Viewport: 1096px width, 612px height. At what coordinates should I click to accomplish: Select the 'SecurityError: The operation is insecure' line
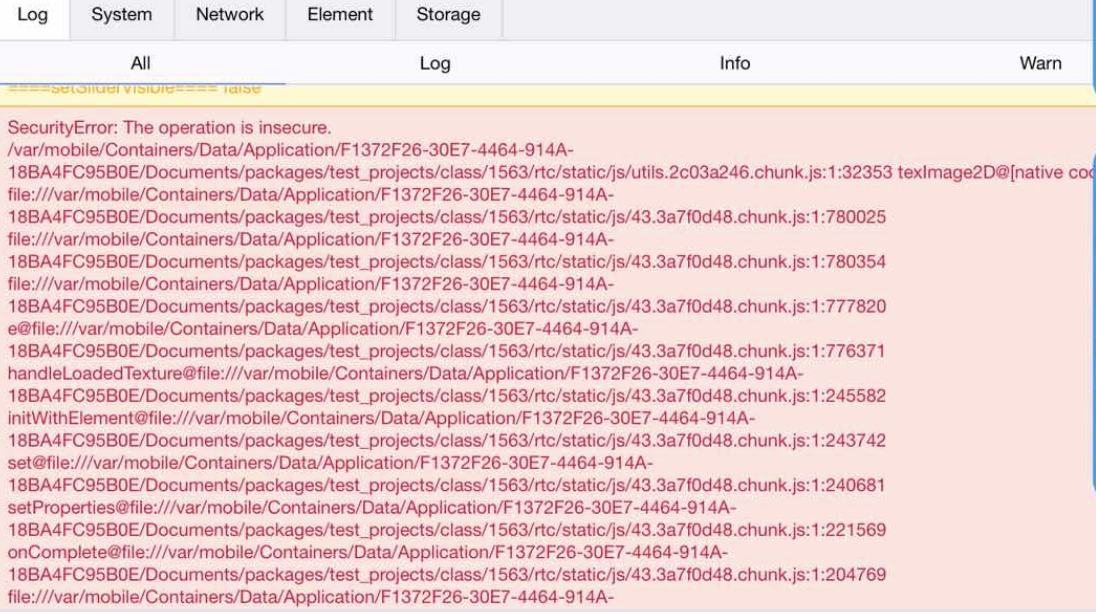pos(169,128)
